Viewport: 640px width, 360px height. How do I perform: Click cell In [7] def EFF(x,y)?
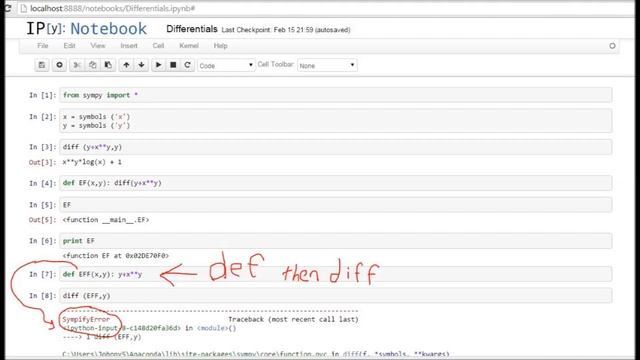[336, 274]
